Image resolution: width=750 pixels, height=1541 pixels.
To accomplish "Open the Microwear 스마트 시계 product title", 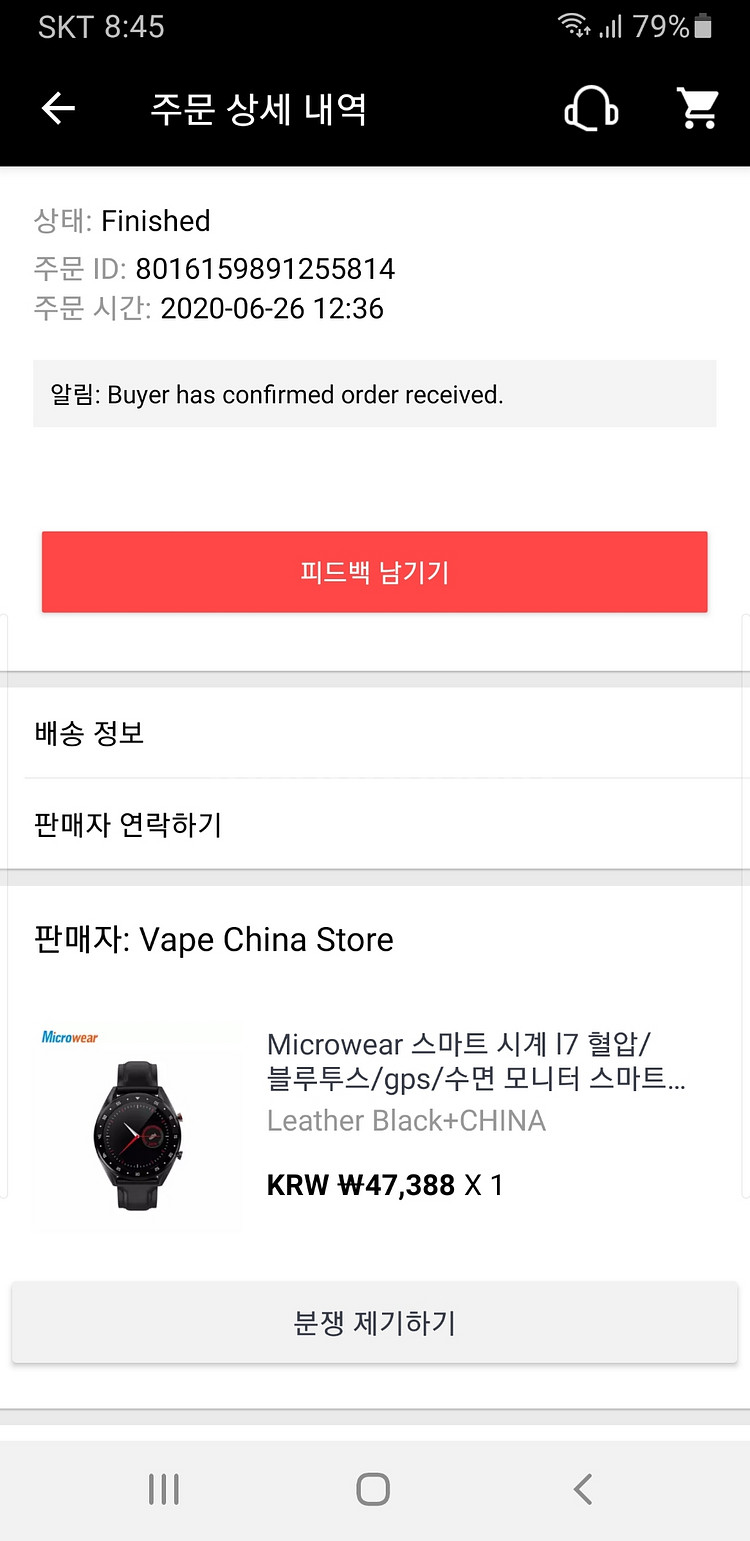I will pyautogui.click(x=476, y=1062).
